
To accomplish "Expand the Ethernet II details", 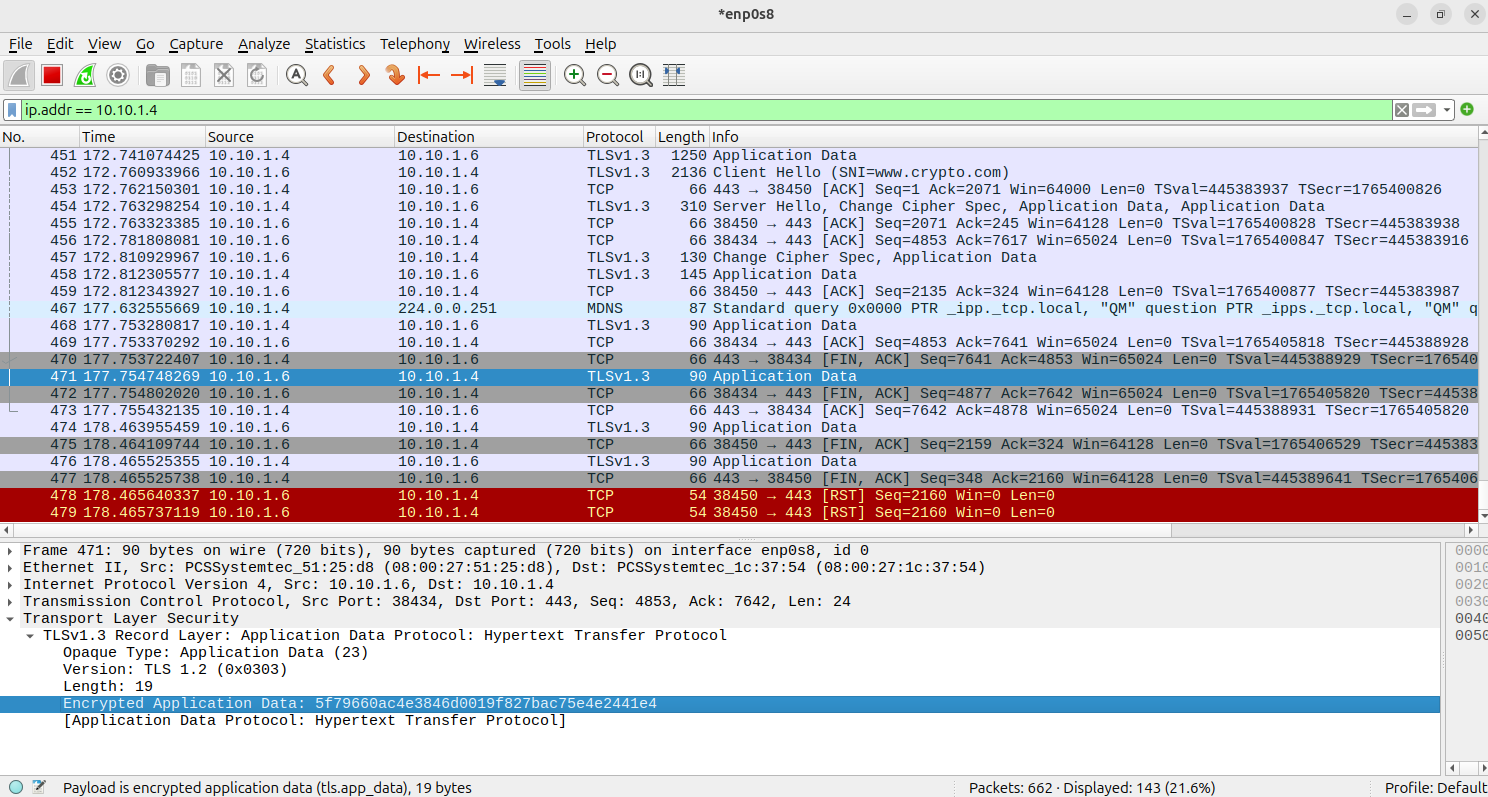I will click(x=11, y=568).
